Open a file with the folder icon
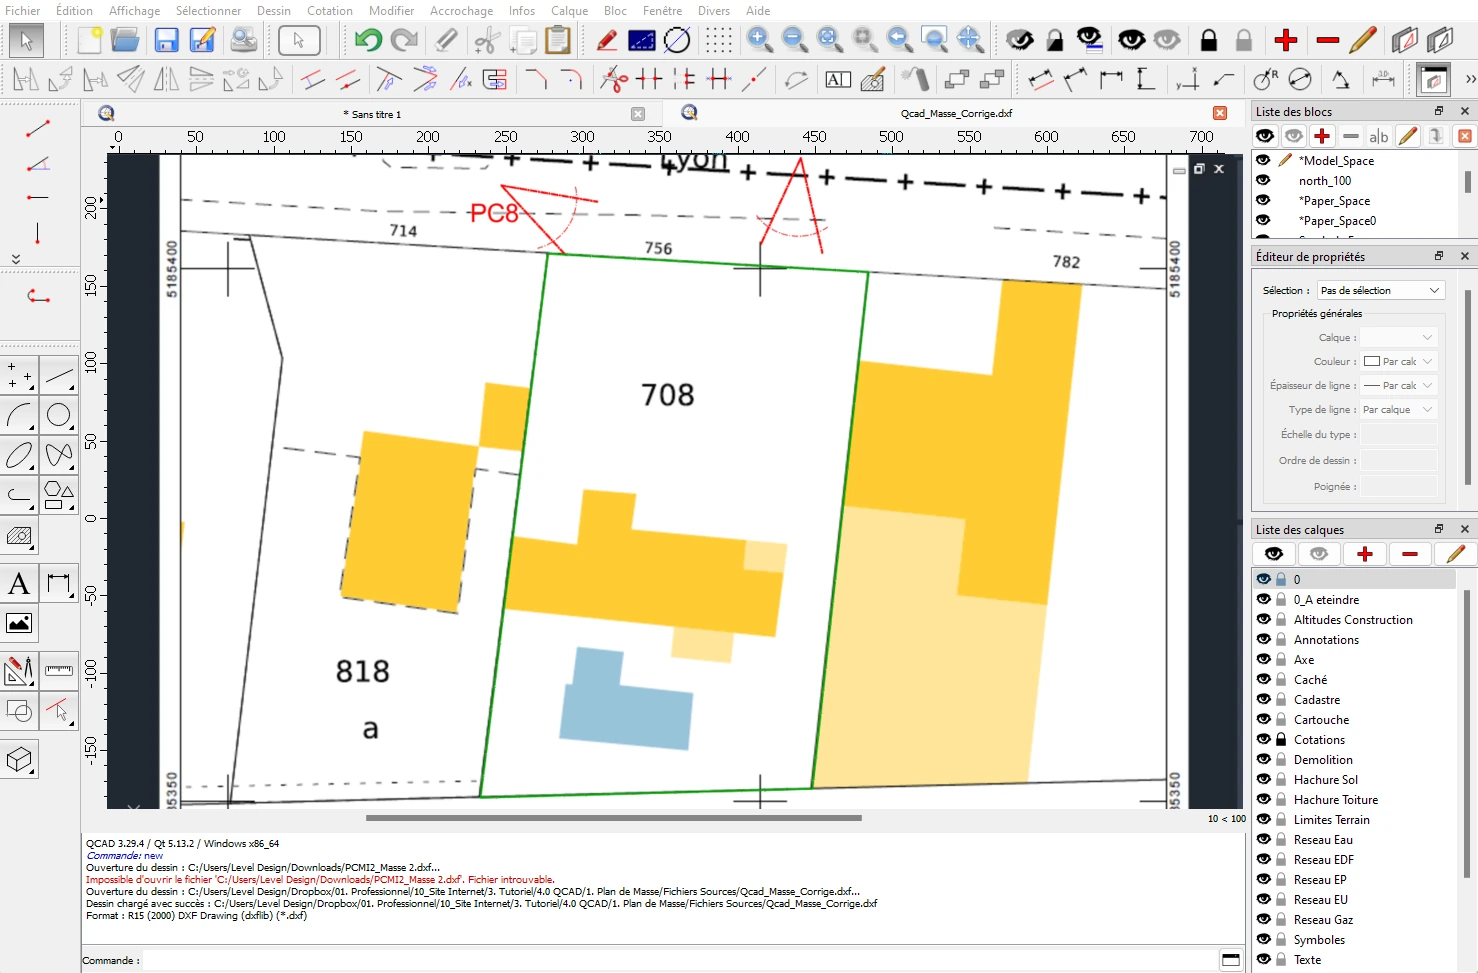Image resolution: width=1478 pixels, height=973 pixels. tap(125, 40)
